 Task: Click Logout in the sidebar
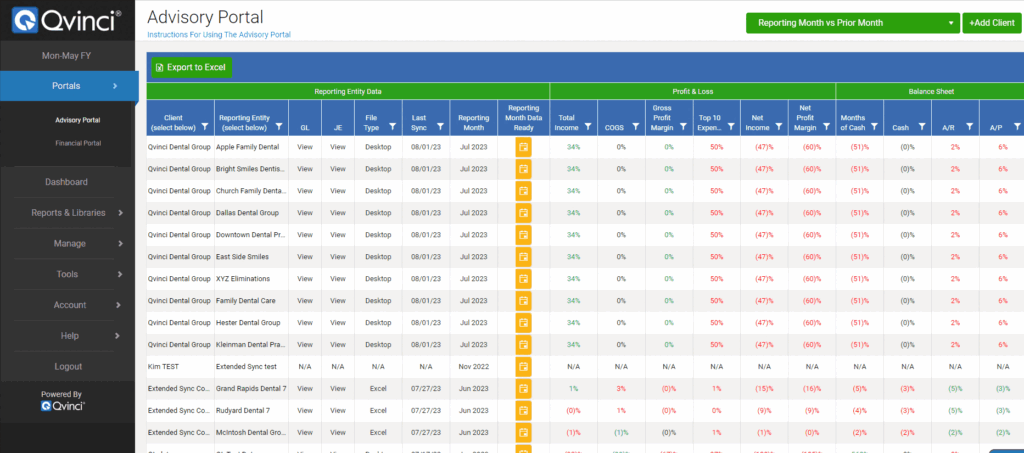(68, 367)
